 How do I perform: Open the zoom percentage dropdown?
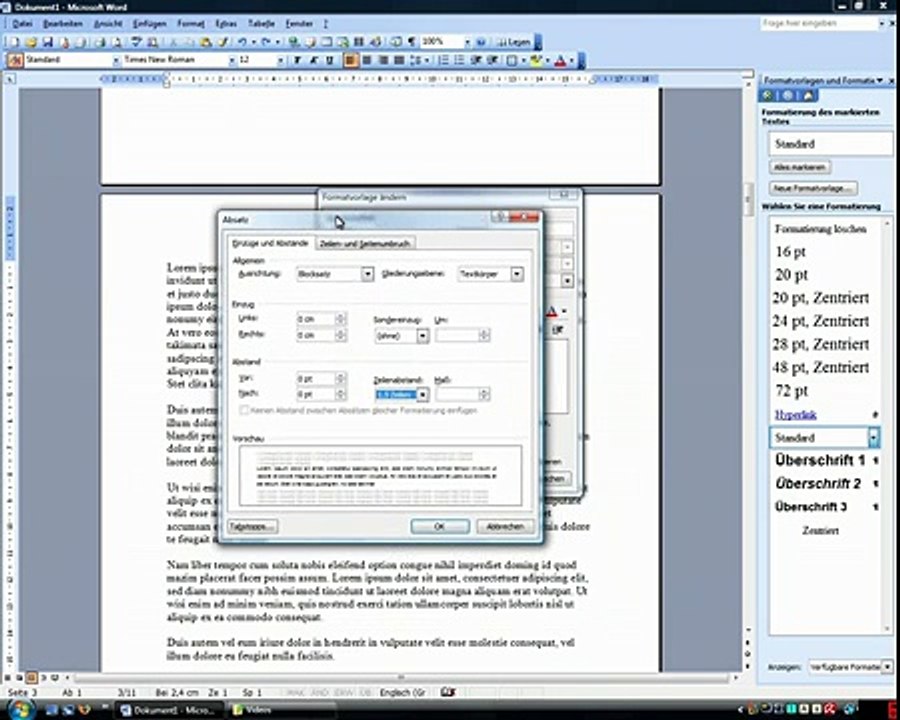coord(467,42)
